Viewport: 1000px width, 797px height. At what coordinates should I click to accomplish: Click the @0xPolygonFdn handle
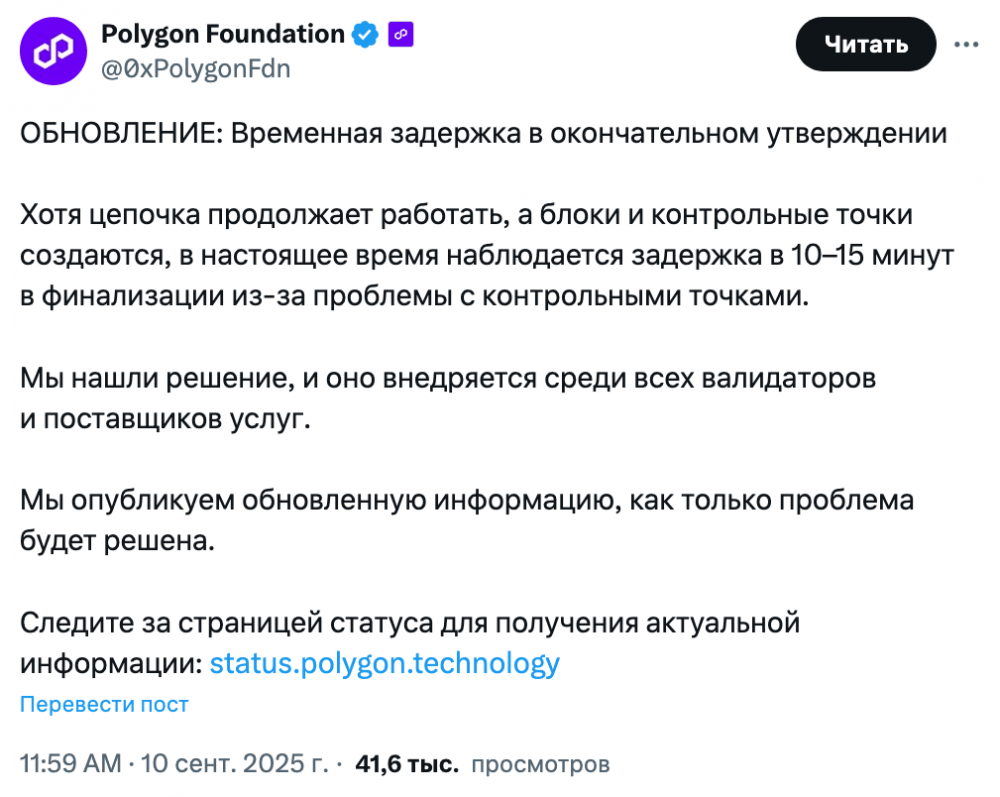tap(196, 68)
